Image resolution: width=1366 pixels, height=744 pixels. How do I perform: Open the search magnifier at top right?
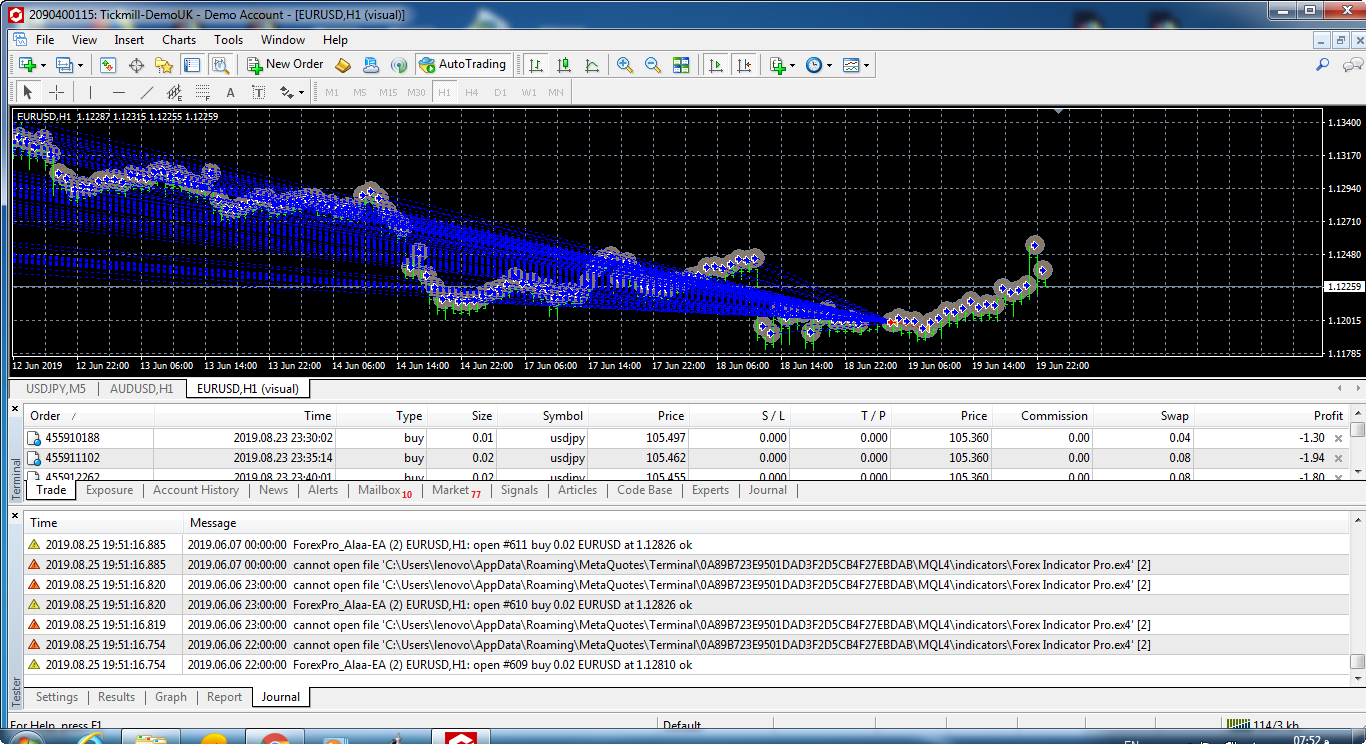pos(1322,65)
